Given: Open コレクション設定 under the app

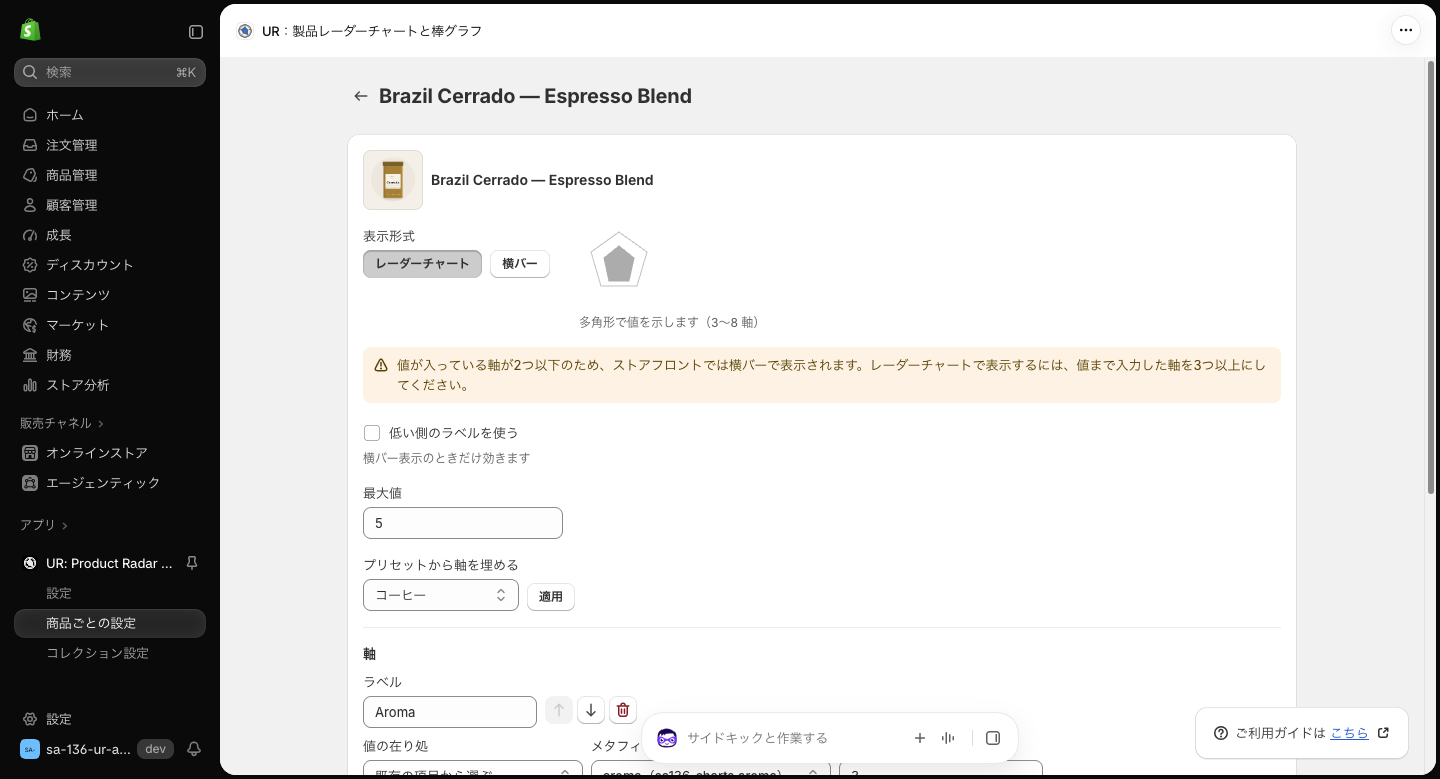Looking at the screenshot, I should point(110,653).
